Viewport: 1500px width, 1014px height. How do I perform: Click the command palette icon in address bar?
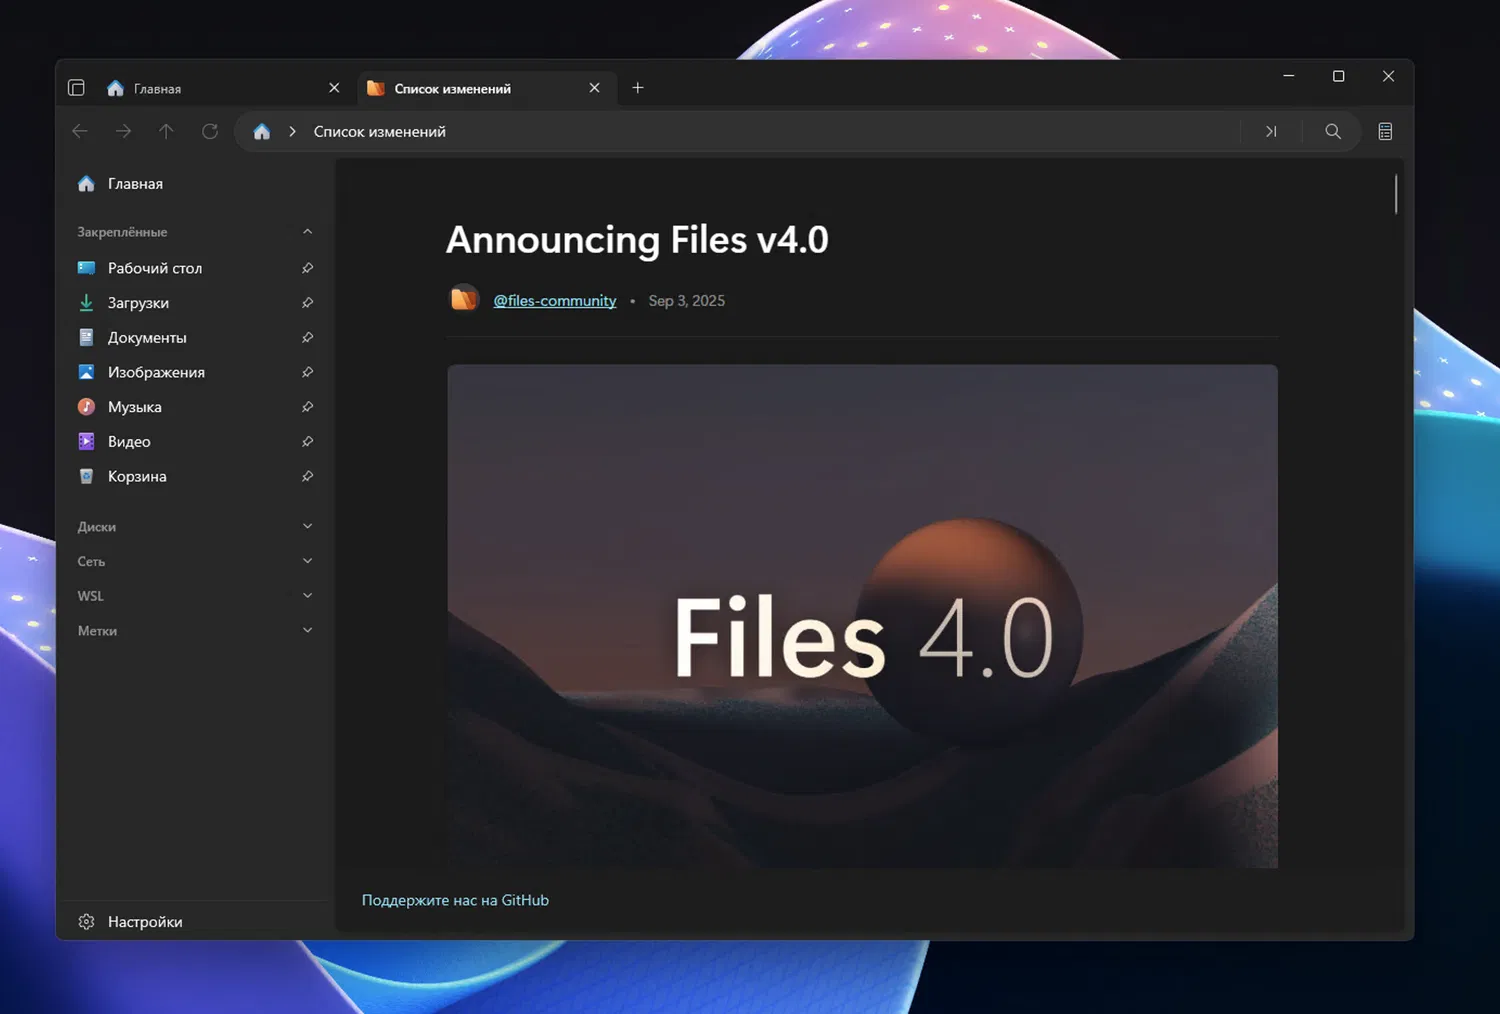coord(1271,131)
